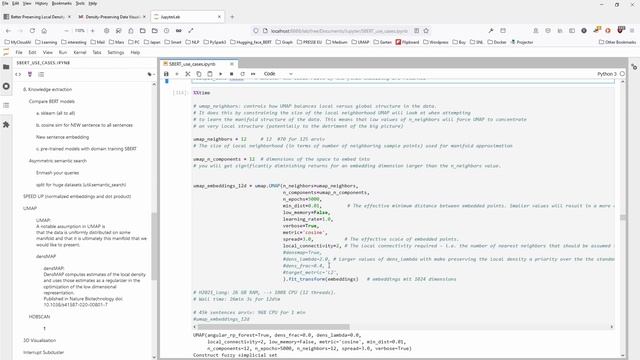
Task: Reload the current page
Action: [x=32, y=31]
